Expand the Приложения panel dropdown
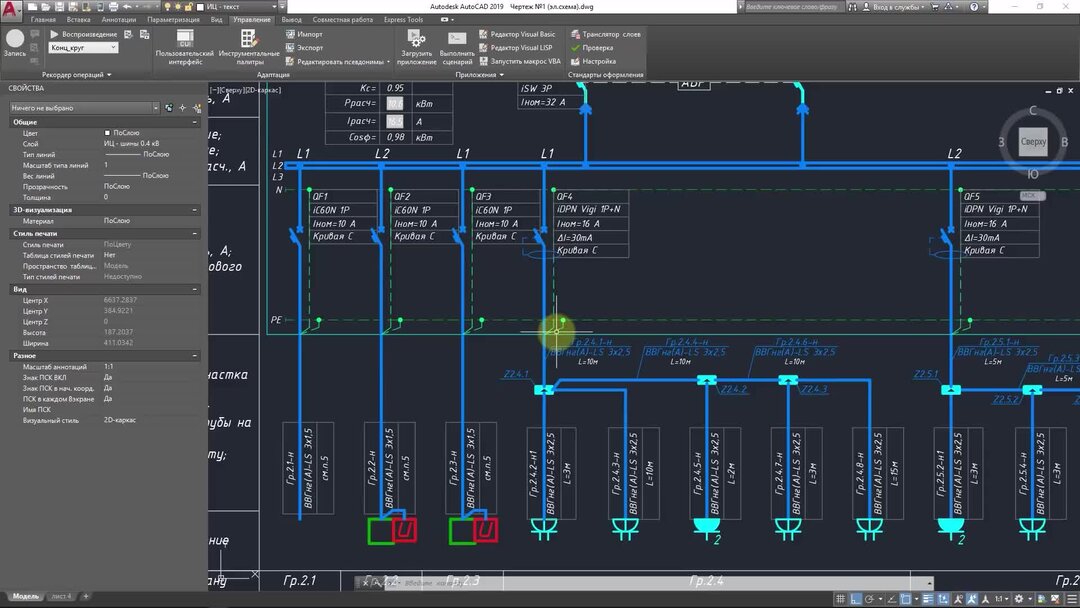1080x608 pixels. (x=479, y=74)
